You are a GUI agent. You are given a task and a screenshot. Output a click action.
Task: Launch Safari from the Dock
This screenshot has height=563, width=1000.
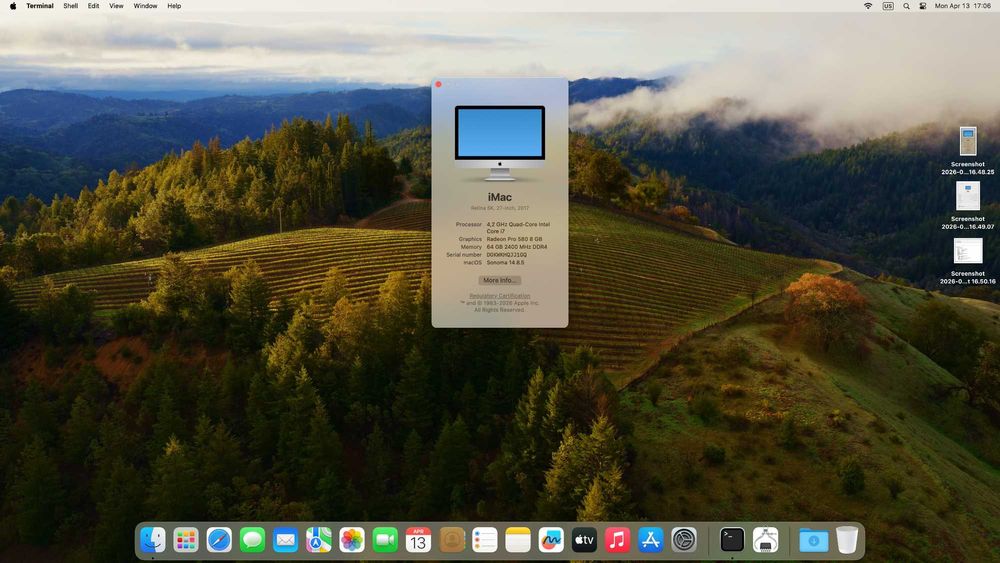pyautogui.click(x=219, y=541)
